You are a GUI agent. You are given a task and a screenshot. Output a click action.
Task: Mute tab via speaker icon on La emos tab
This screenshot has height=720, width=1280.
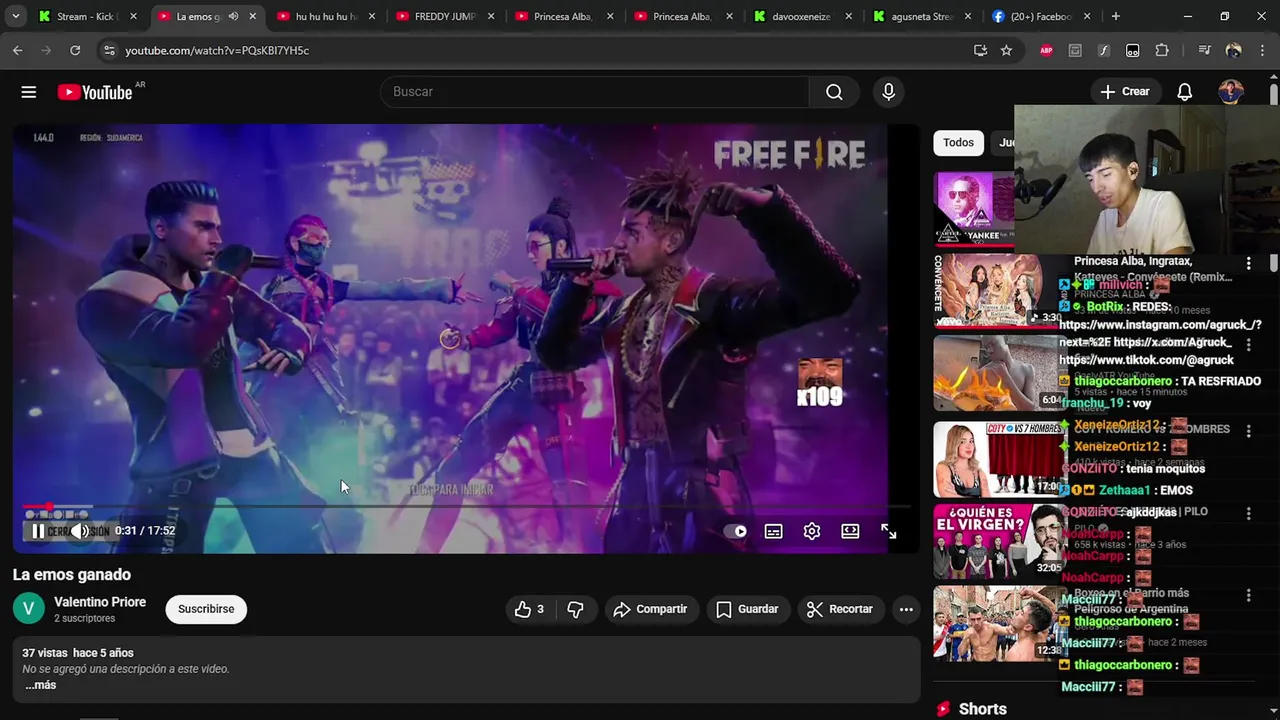(x=233, y=16)
